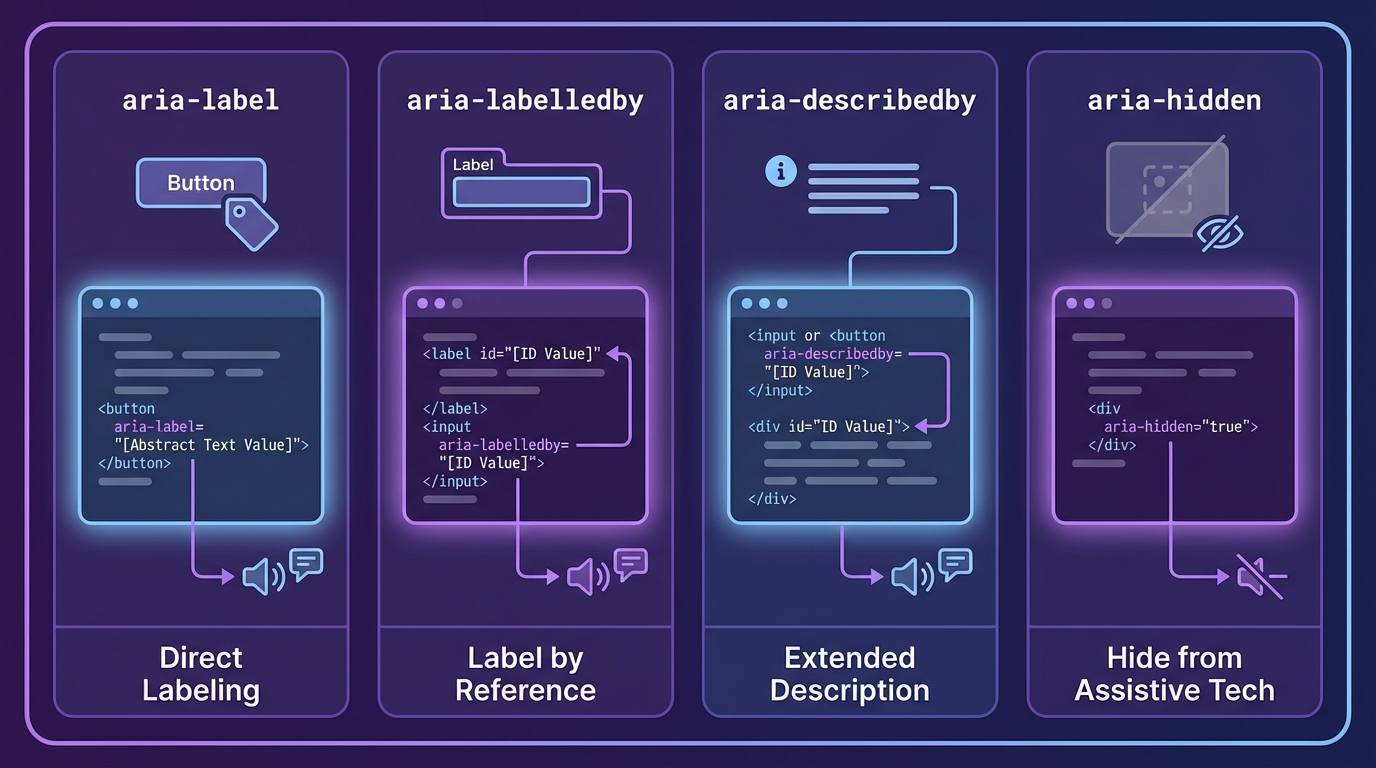Image resolution: width=1376 pixels, height=768 pixels.
Task: Click the blue info circle icon
Action: point(780,171)
